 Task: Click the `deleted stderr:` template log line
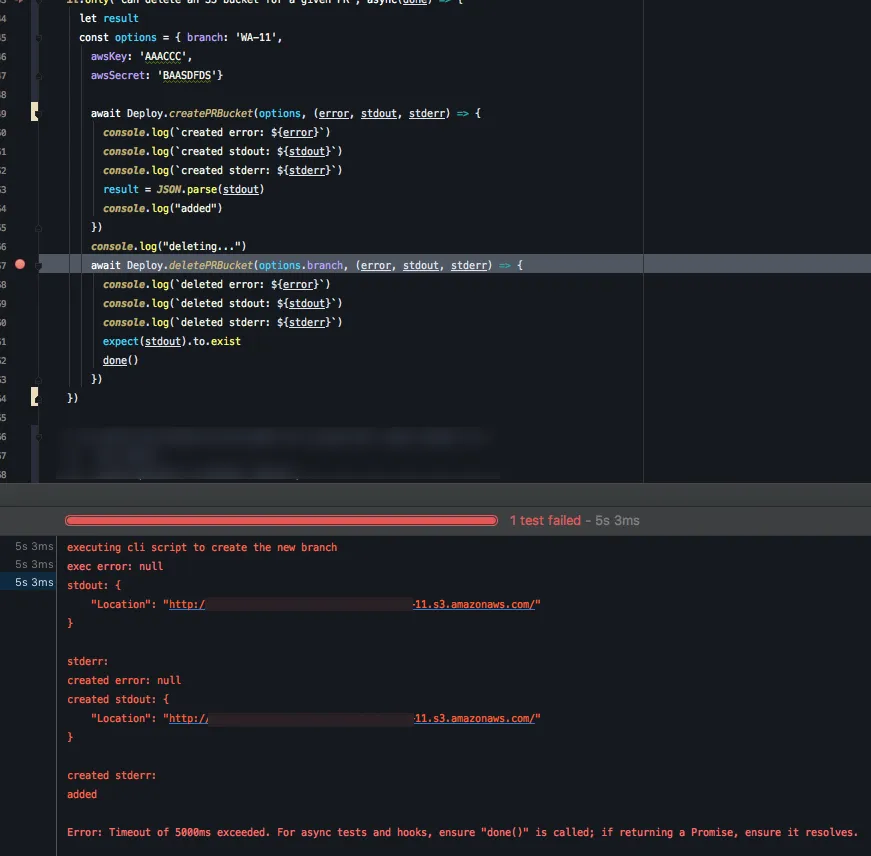click(223, 323)
